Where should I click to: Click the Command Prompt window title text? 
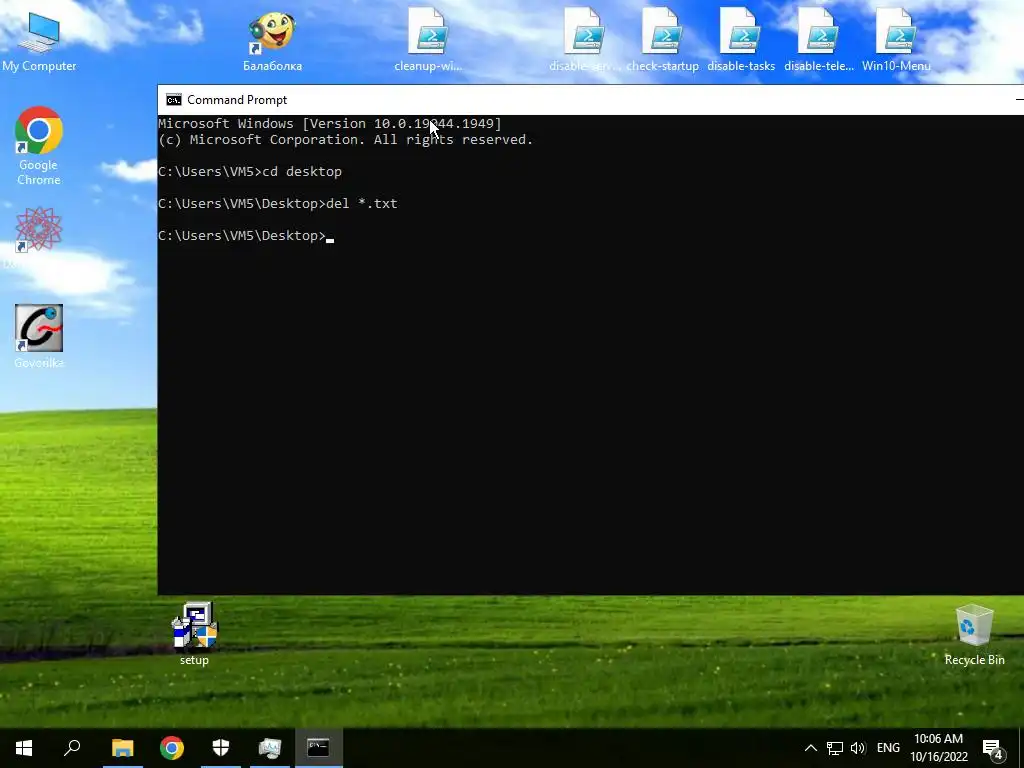[237, 100]
